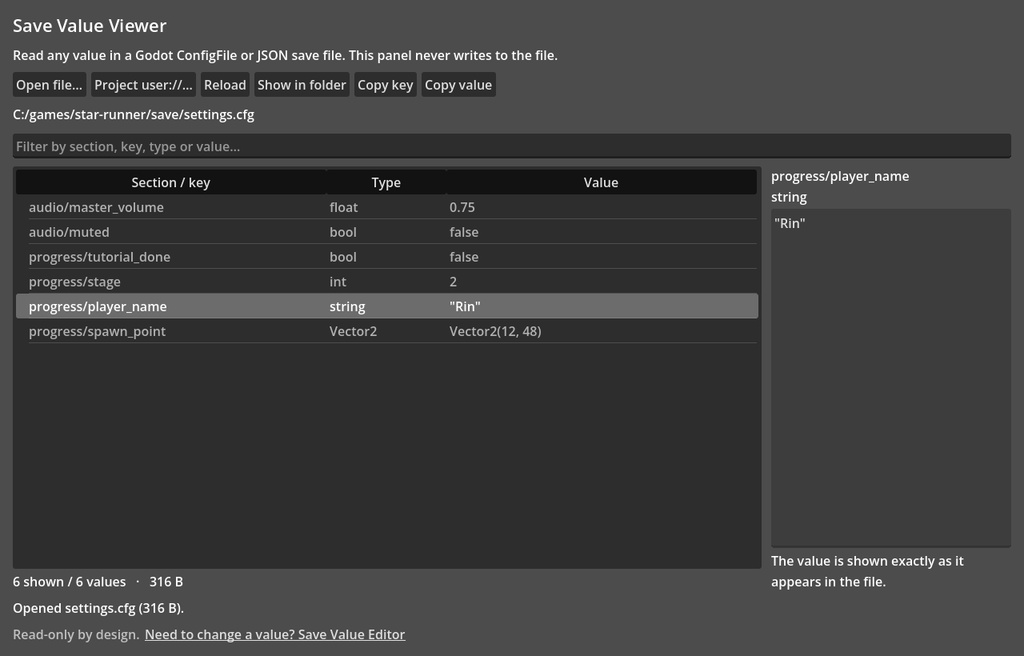The width and height of the screenshot is (1024, 656).
Task: Focus the filter search field
Action: click(x=512, y=146)
